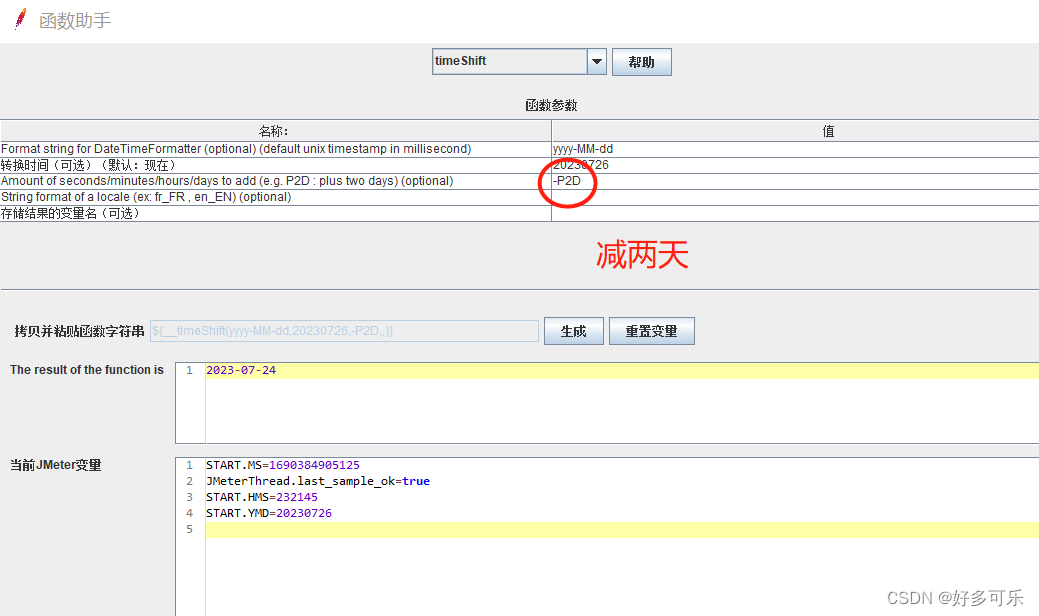
Task: Click the empty 存储结果的变量名 value cell
Action: click(x=795, y=213)
